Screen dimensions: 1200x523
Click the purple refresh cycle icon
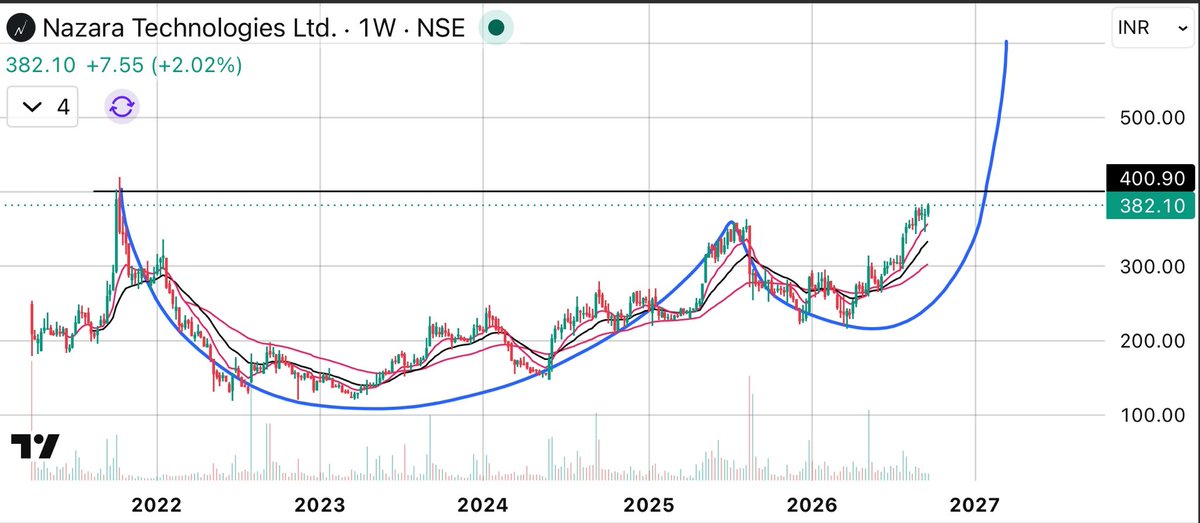click(122, 107)
